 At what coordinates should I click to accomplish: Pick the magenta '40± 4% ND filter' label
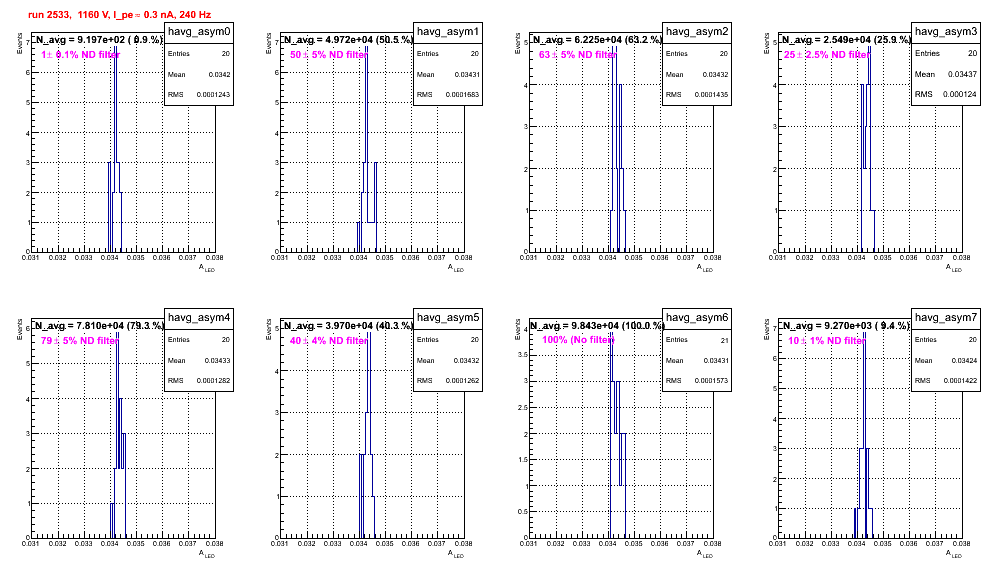point(328,341)
